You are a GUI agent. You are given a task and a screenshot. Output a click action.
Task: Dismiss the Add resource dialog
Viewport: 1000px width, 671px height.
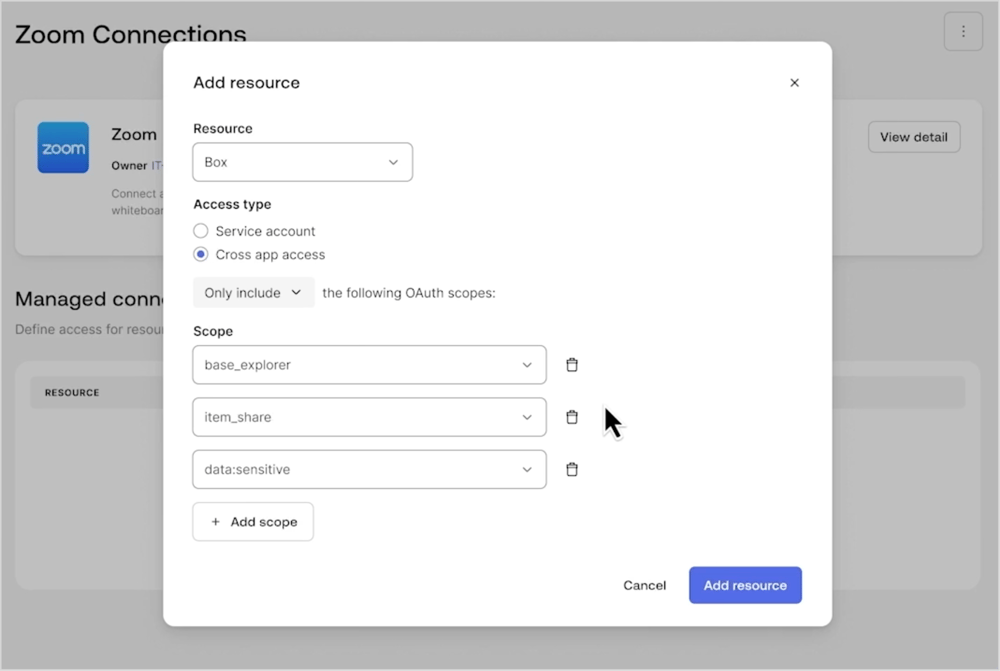[x=794, y=82]
